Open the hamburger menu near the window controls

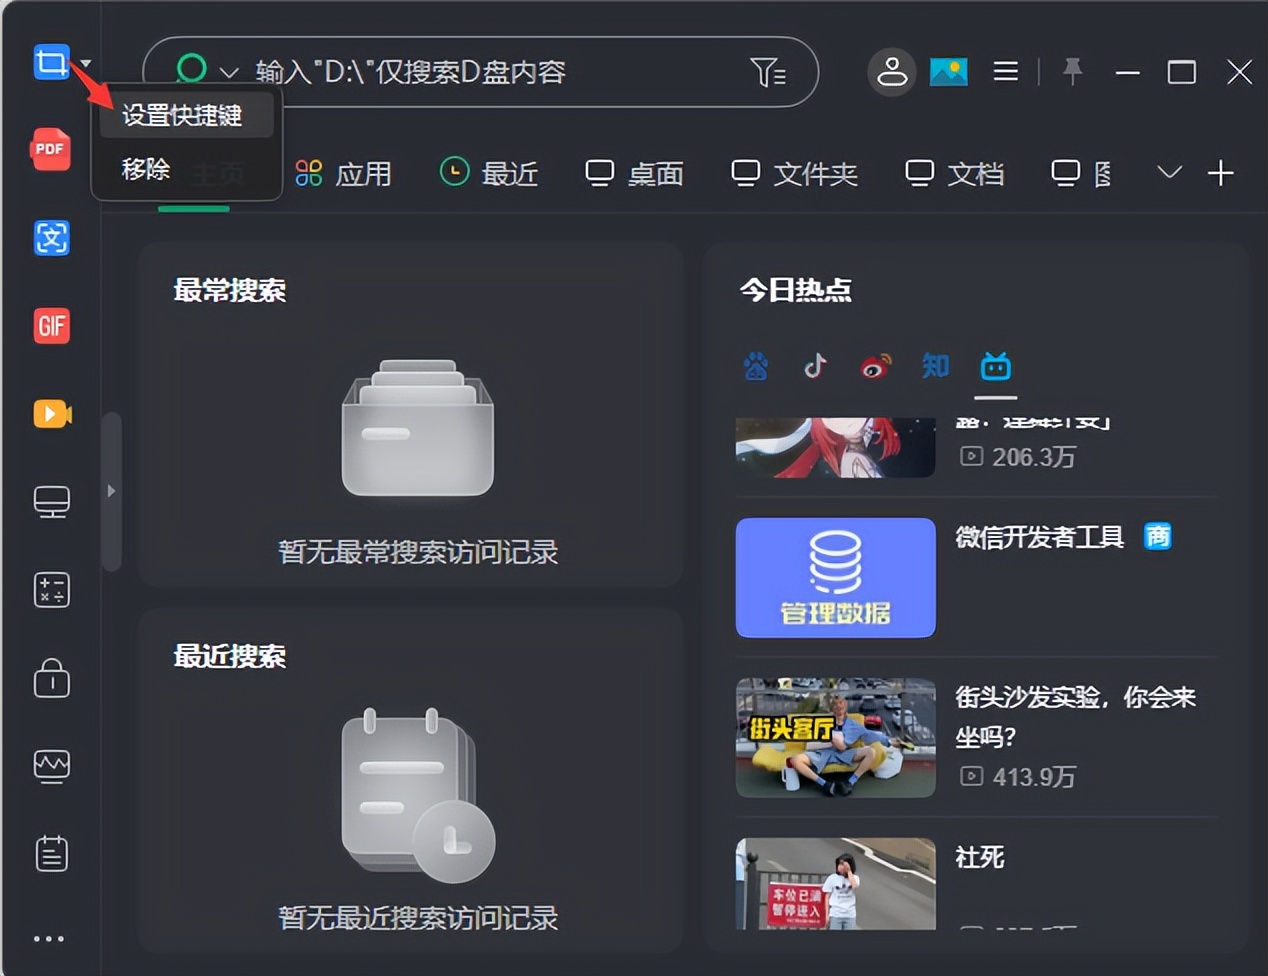tap(1006, 72)
